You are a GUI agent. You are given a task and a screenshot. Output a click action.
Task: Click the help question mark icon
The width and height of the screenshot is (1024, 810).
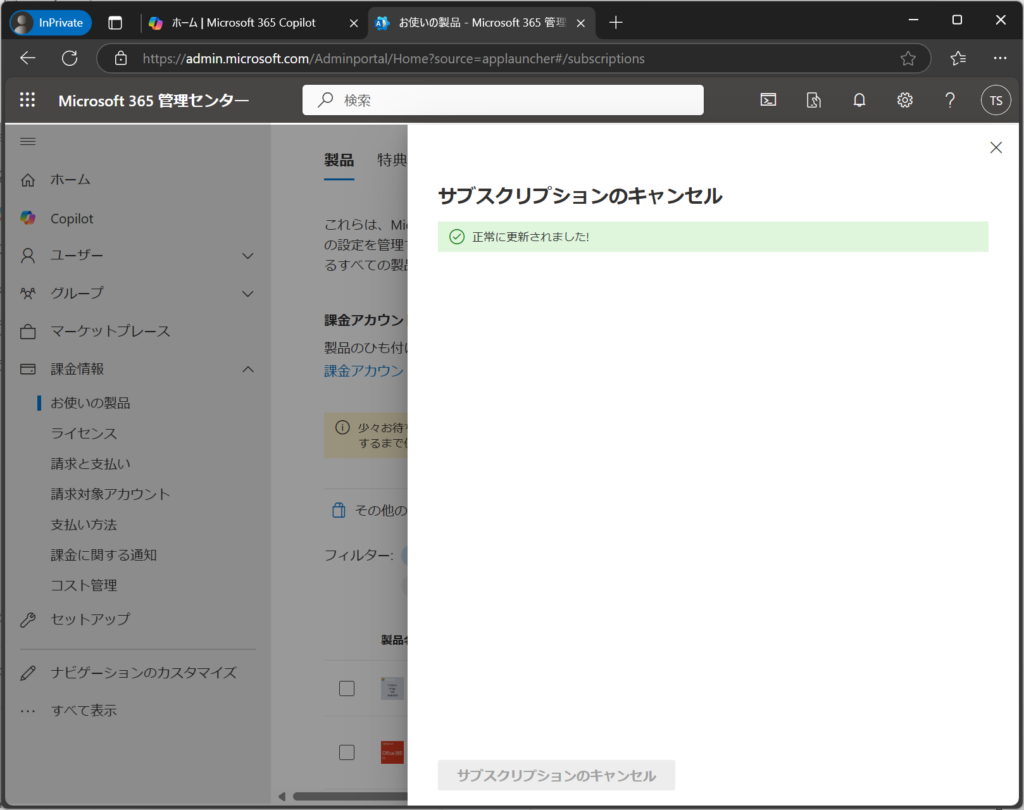pyautogui.click(x=950, y=100)
